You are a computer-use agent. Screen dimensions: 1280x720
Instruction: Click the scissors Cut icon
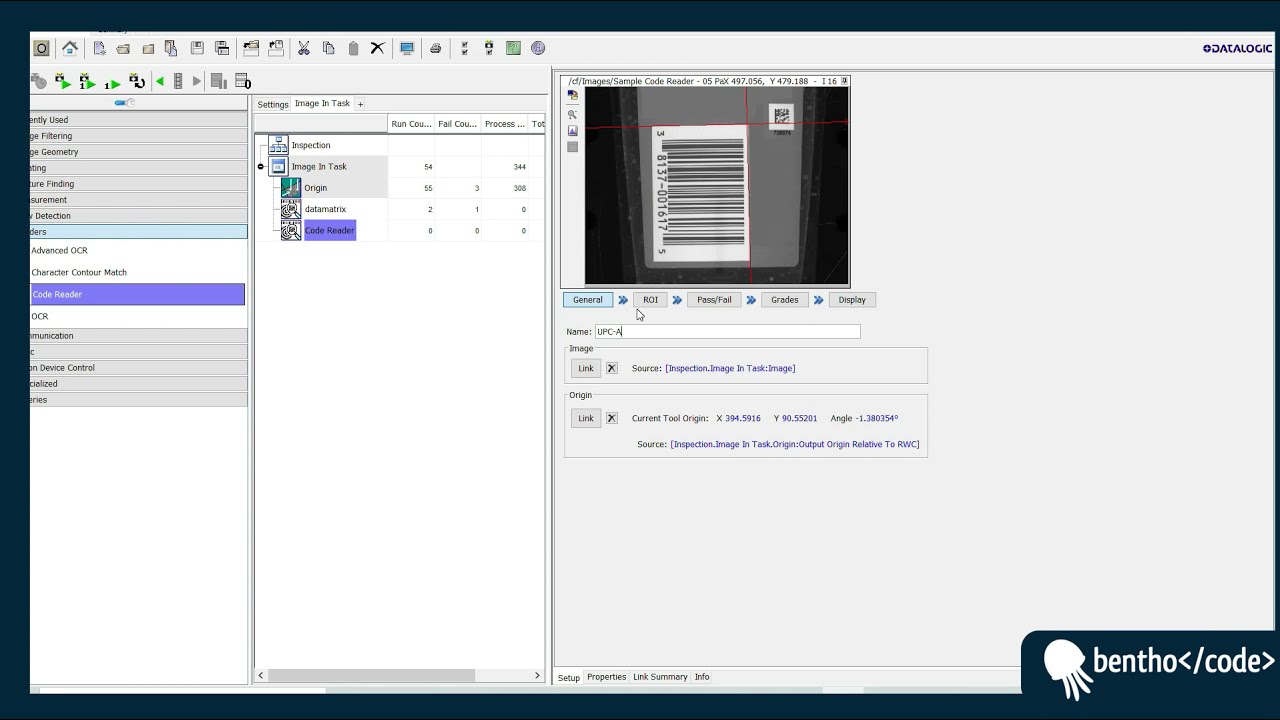pos(303,48)
